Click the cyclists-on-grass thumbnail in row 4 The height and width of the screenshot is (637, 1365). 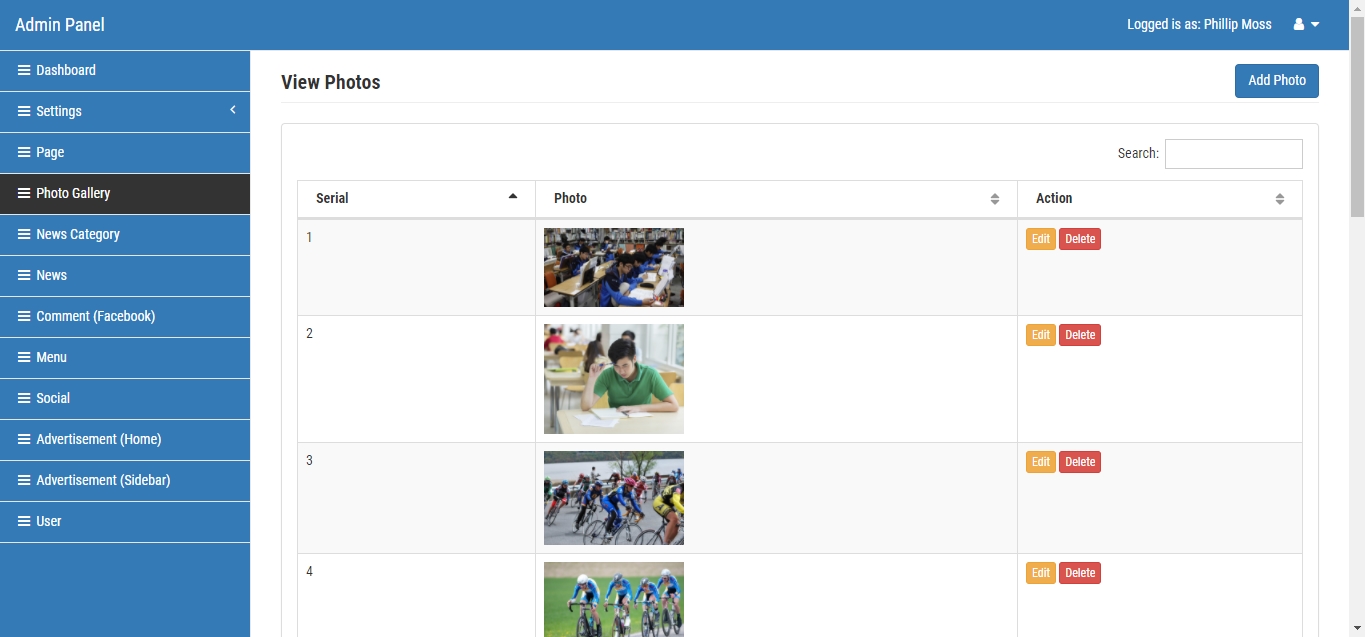[614, 599]
